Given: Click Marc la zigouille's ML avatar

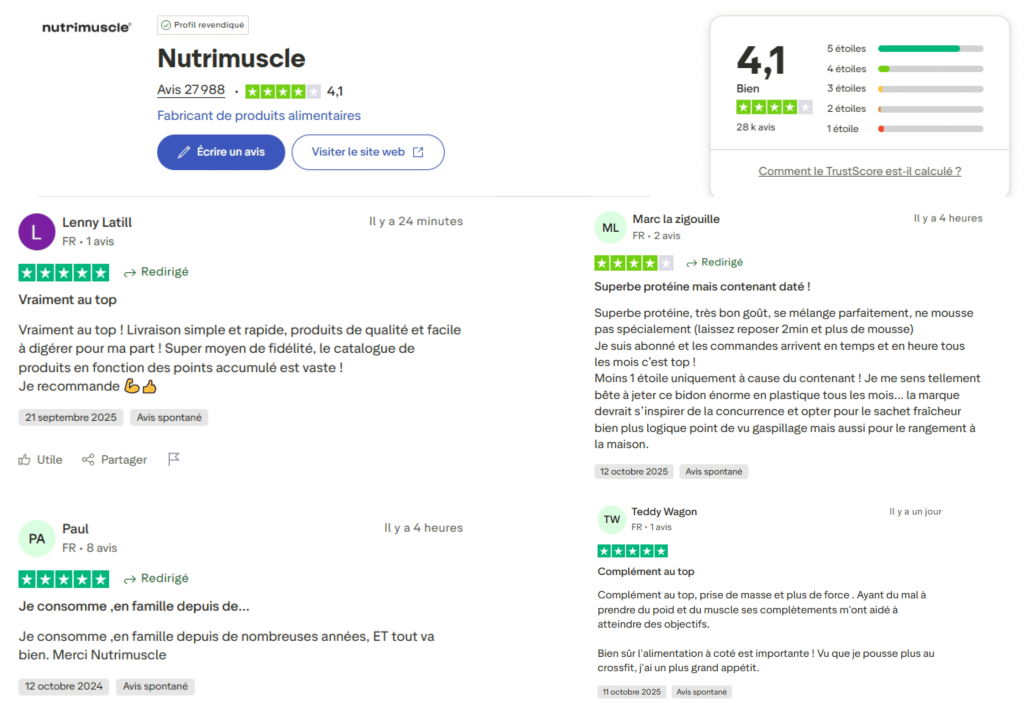Looking at the screenshot, I should [x=611, y=228].
